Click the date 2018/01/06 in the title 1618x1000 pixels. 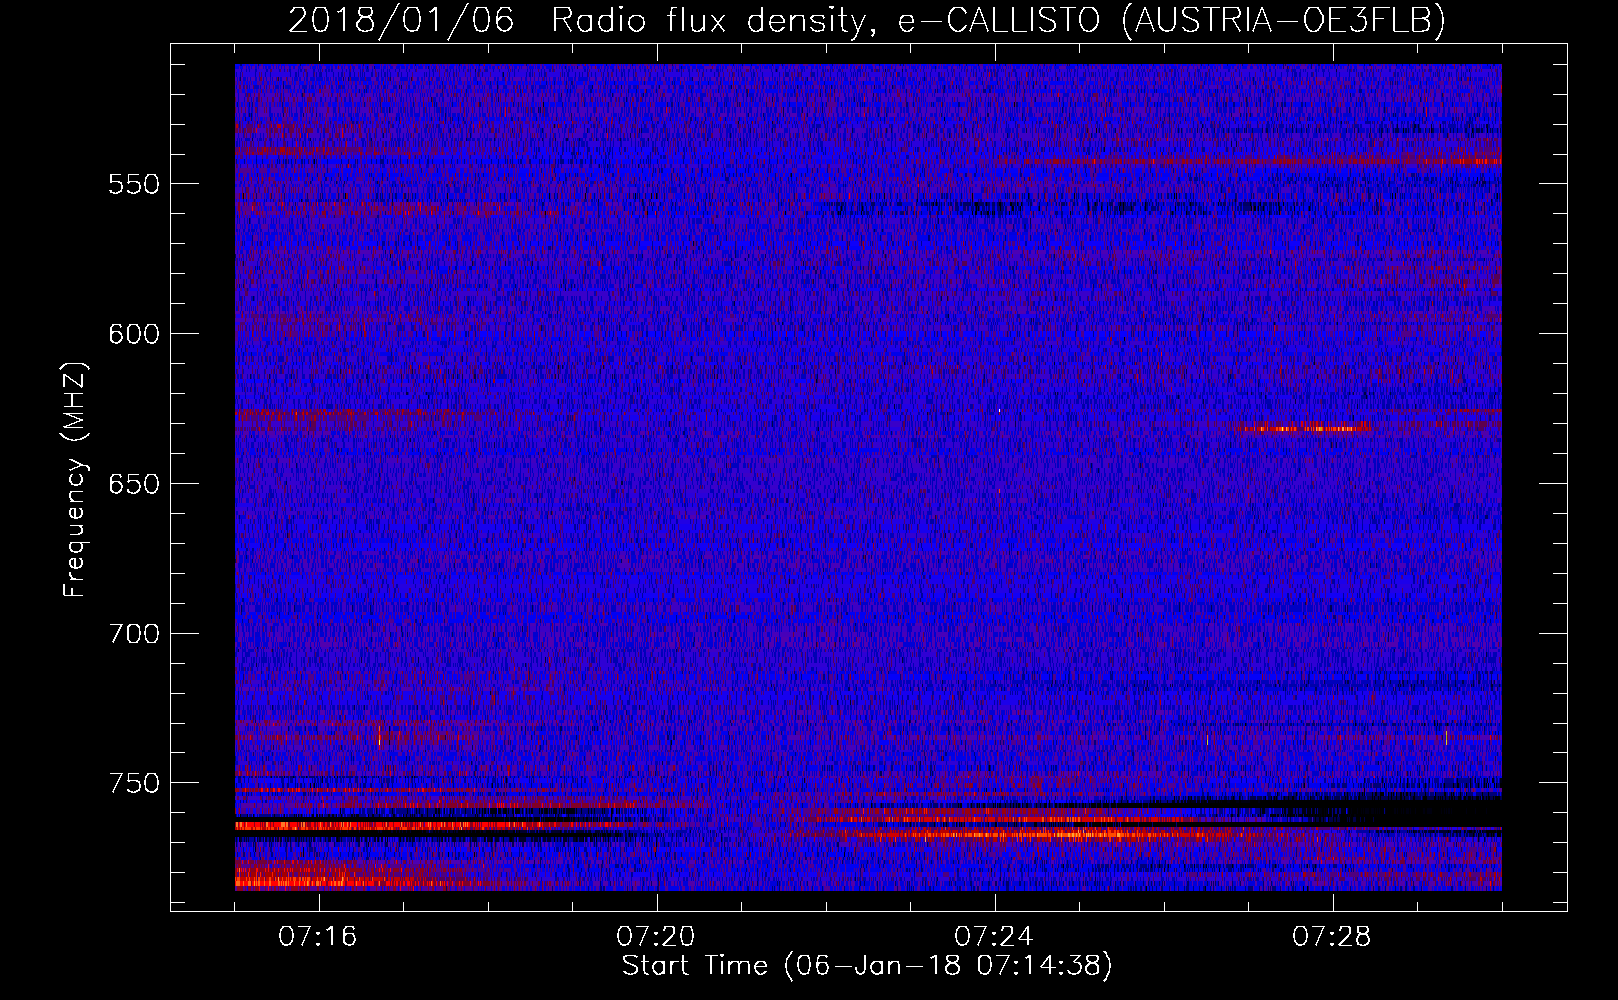coord(401,20)
